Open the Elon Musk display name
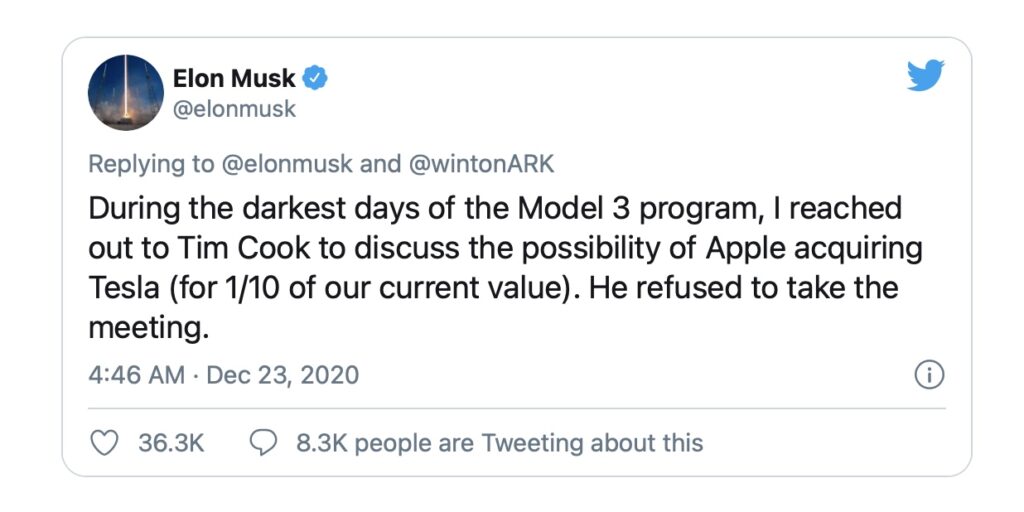The image size is (1024, 512). coord(234,79)
